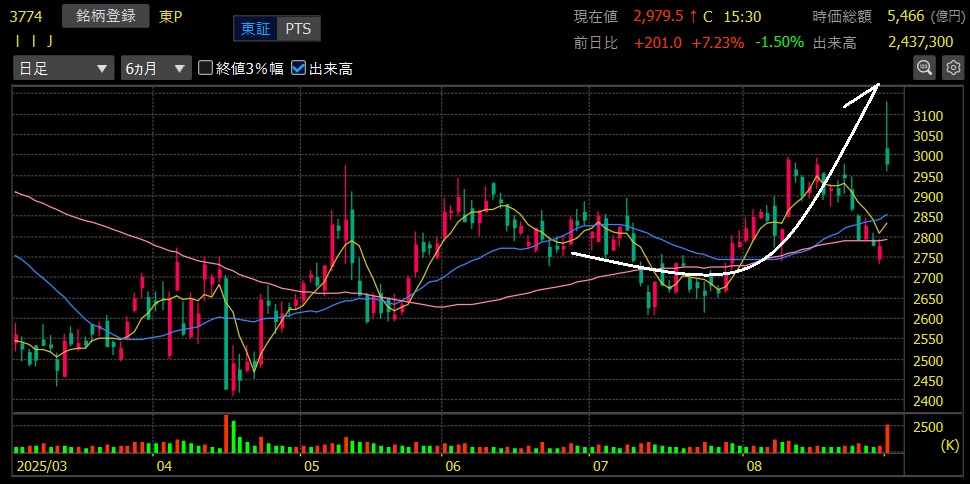
Task: Click the 東P market label
Action: click(171, 16)
